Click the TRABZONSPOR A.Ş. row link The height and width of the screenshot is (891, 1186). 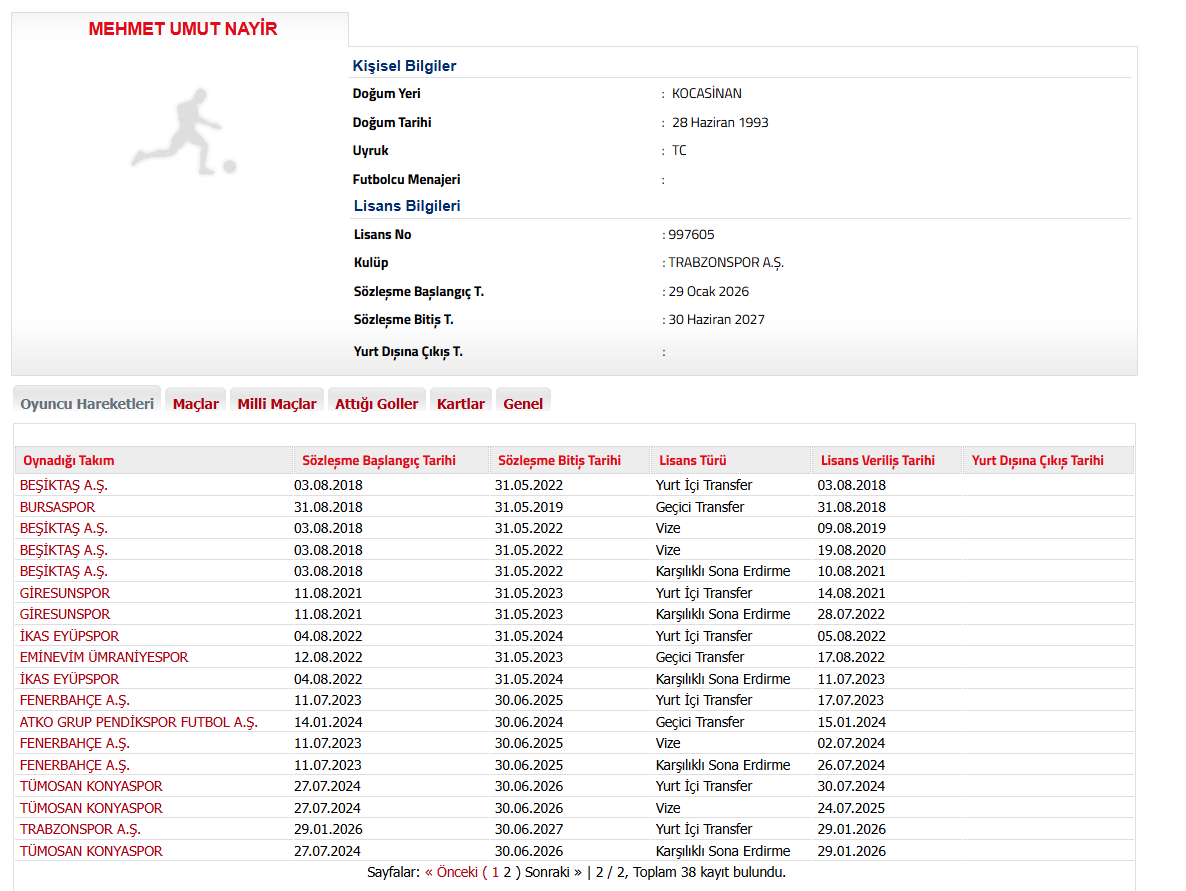pyautogui.click(x=80, y=829)
